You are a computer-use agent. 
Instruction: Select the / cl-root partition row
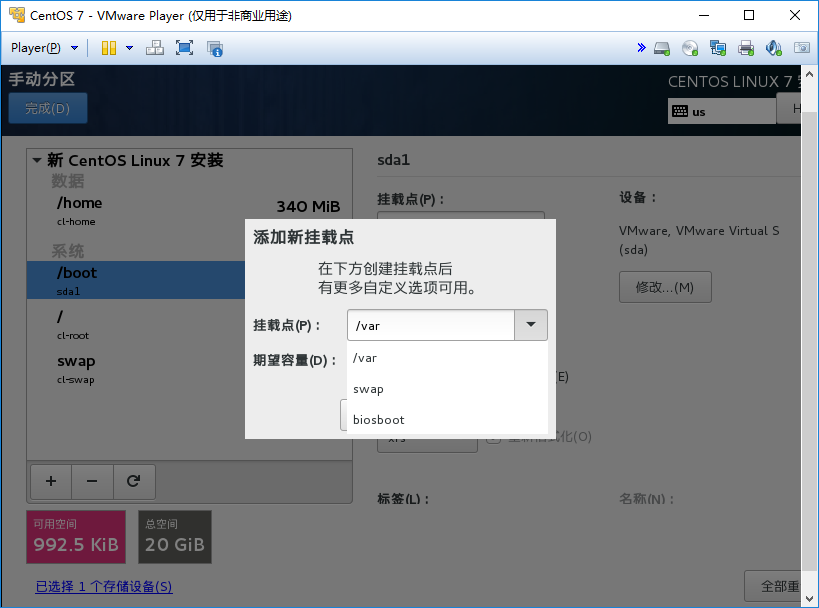coord(136,324)
